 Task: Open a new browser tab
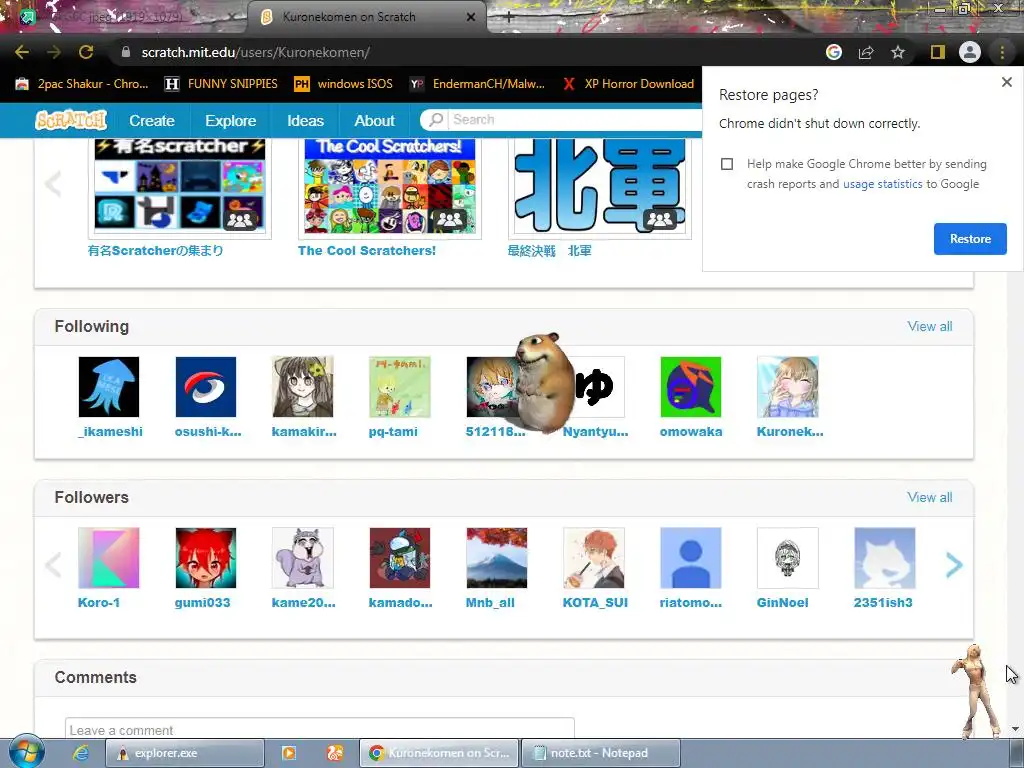coord(509,18)
